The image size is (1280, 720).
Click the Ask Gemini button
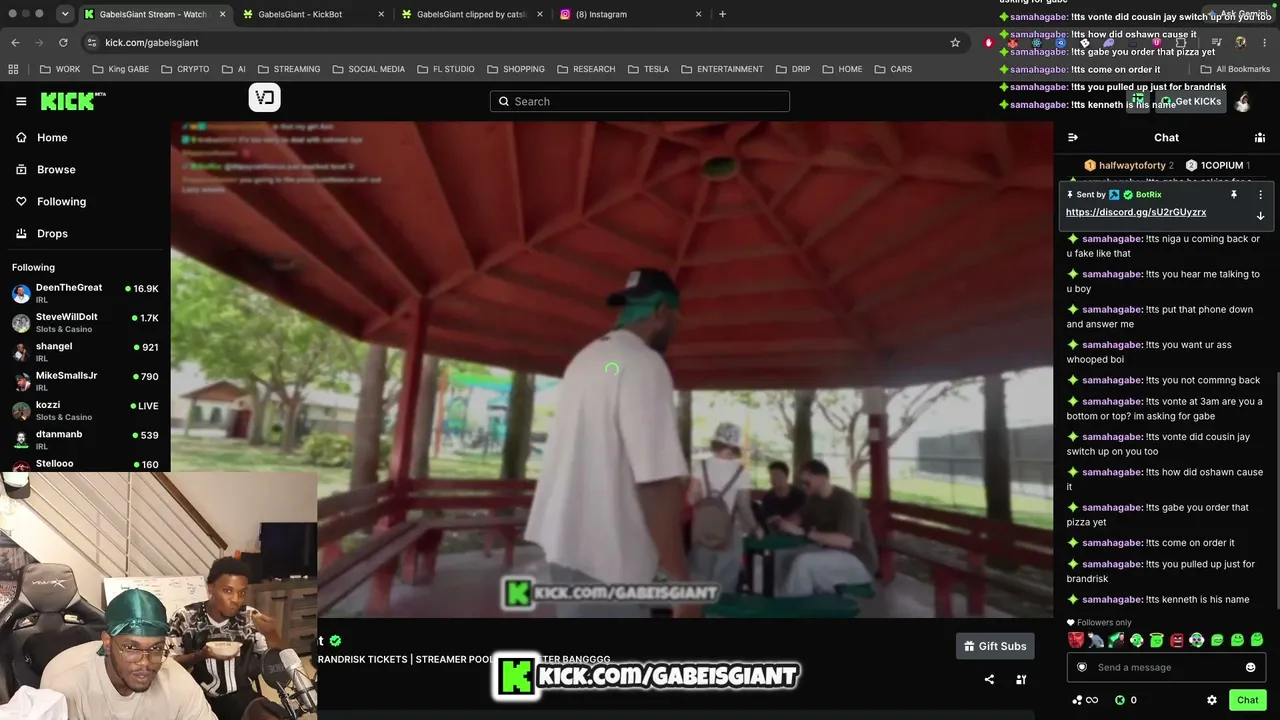pos(1238,14)
